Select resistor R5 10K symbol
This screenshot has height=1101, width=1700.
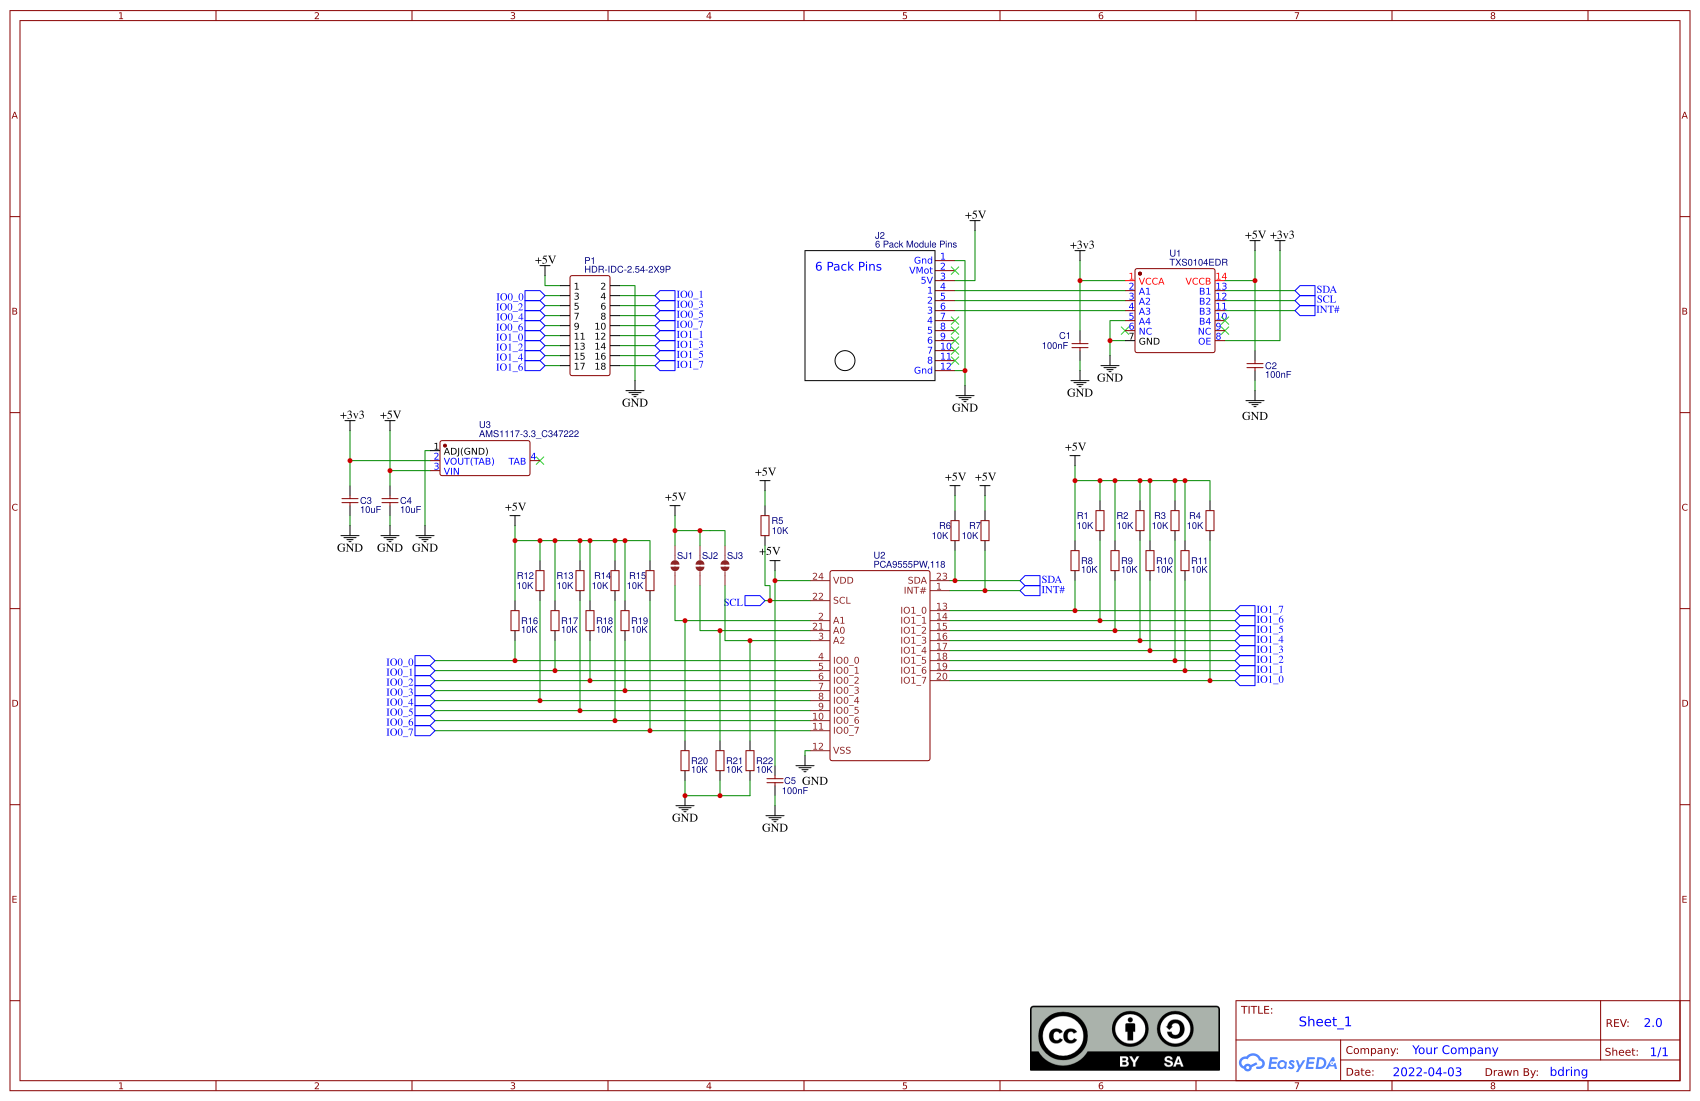[765, 524]
